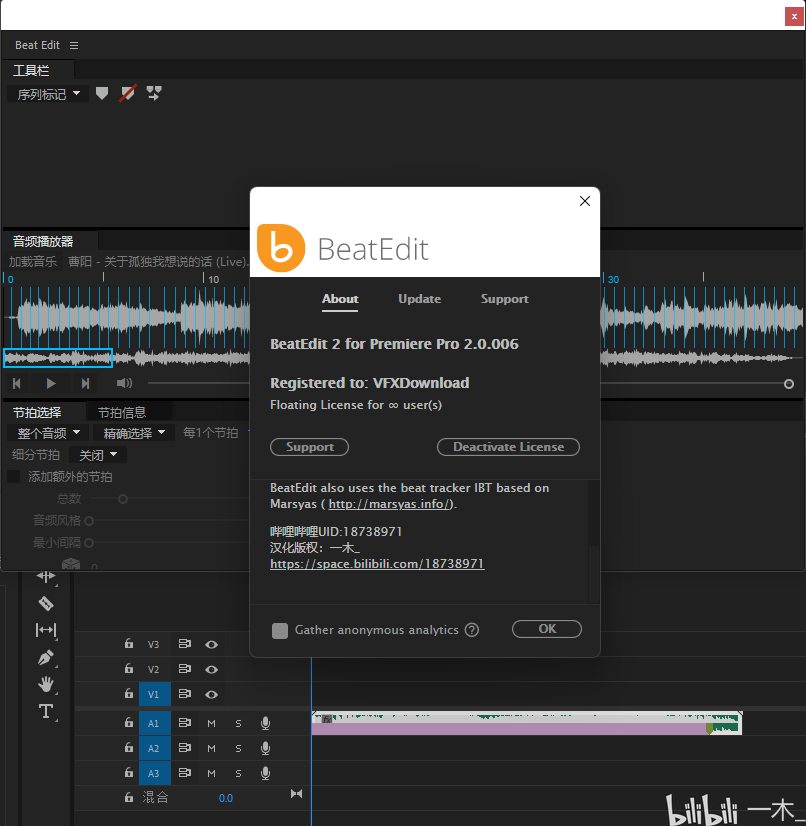Toggle sync lock for track V2
The image size is (806, 826).
[x=185, y=668]
